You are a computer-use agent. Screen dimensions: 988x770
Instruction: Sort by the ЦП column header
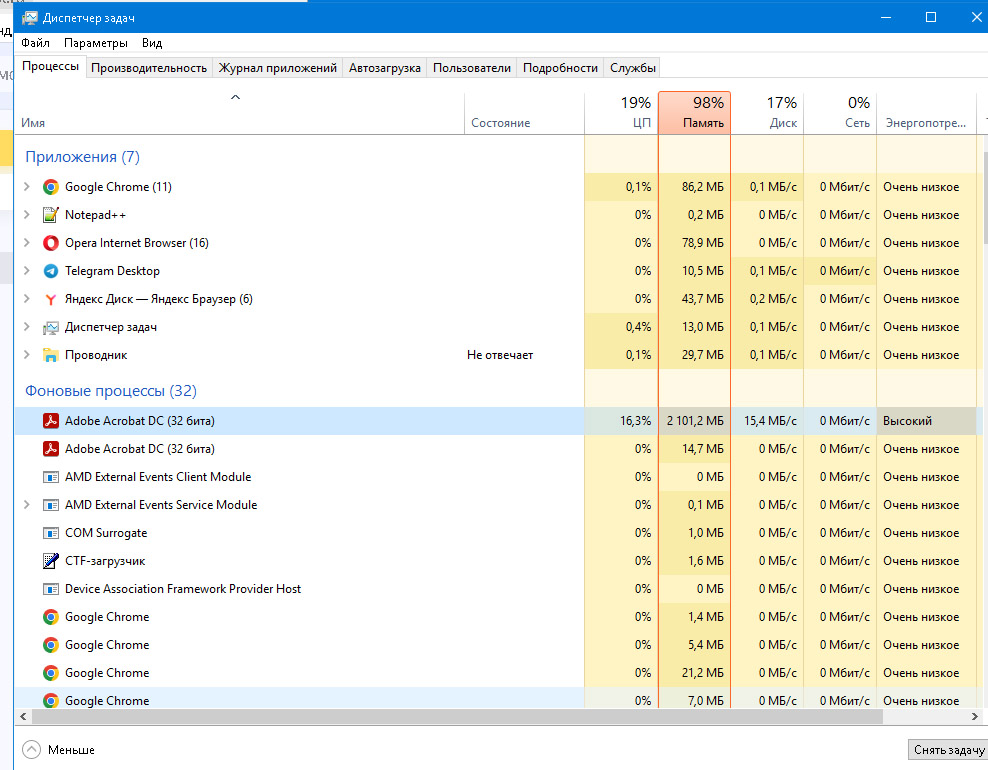tap(621, 113)
